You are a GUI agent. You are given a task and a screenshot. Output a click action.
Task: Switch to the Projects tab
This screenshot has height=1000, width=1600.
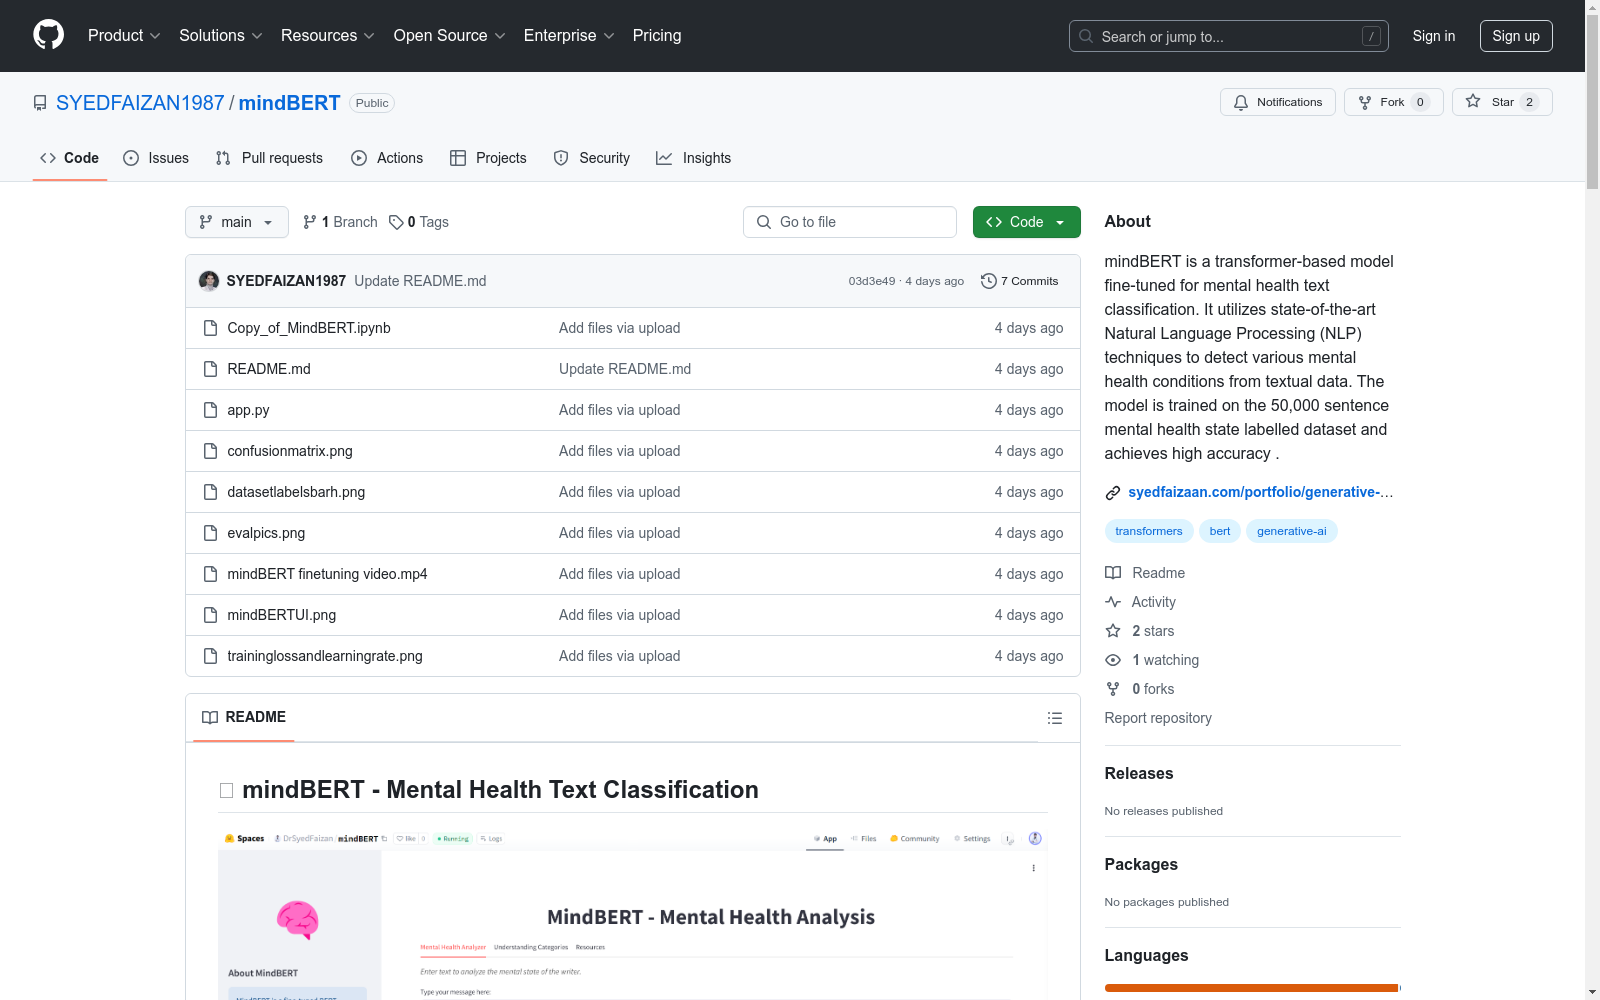[488, 158]
